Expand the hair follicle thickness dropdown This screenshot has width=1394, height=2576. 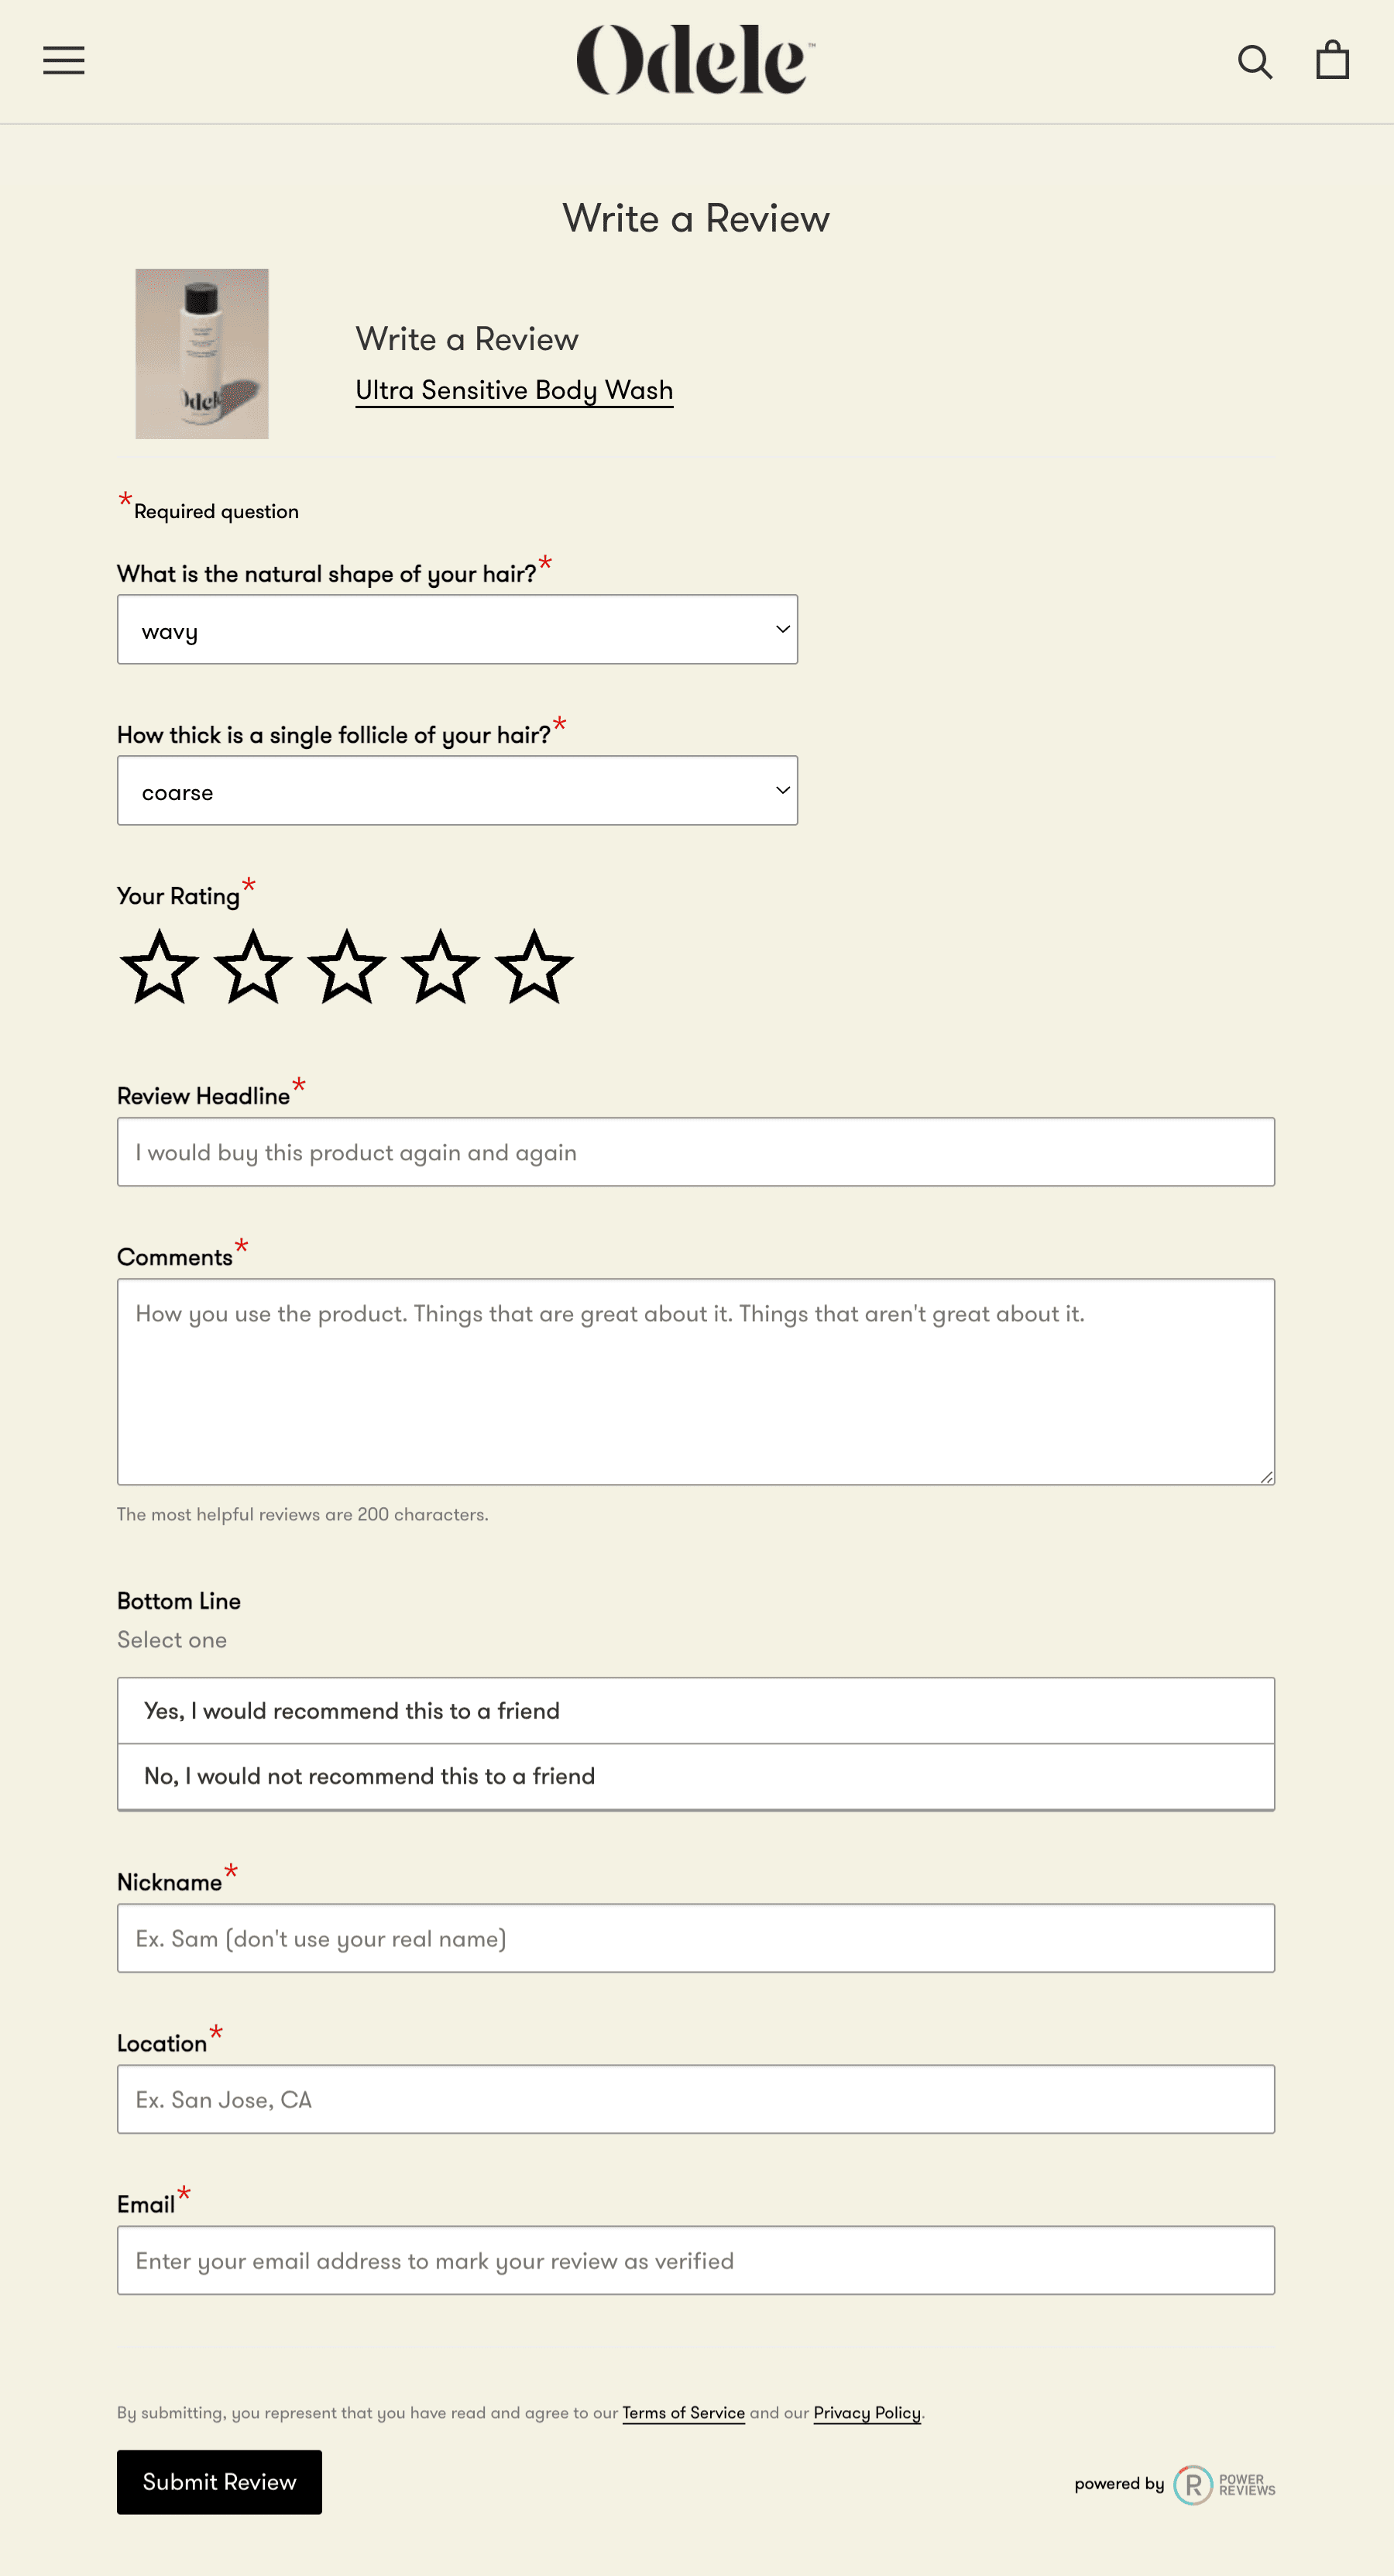[x=457, y=791]
